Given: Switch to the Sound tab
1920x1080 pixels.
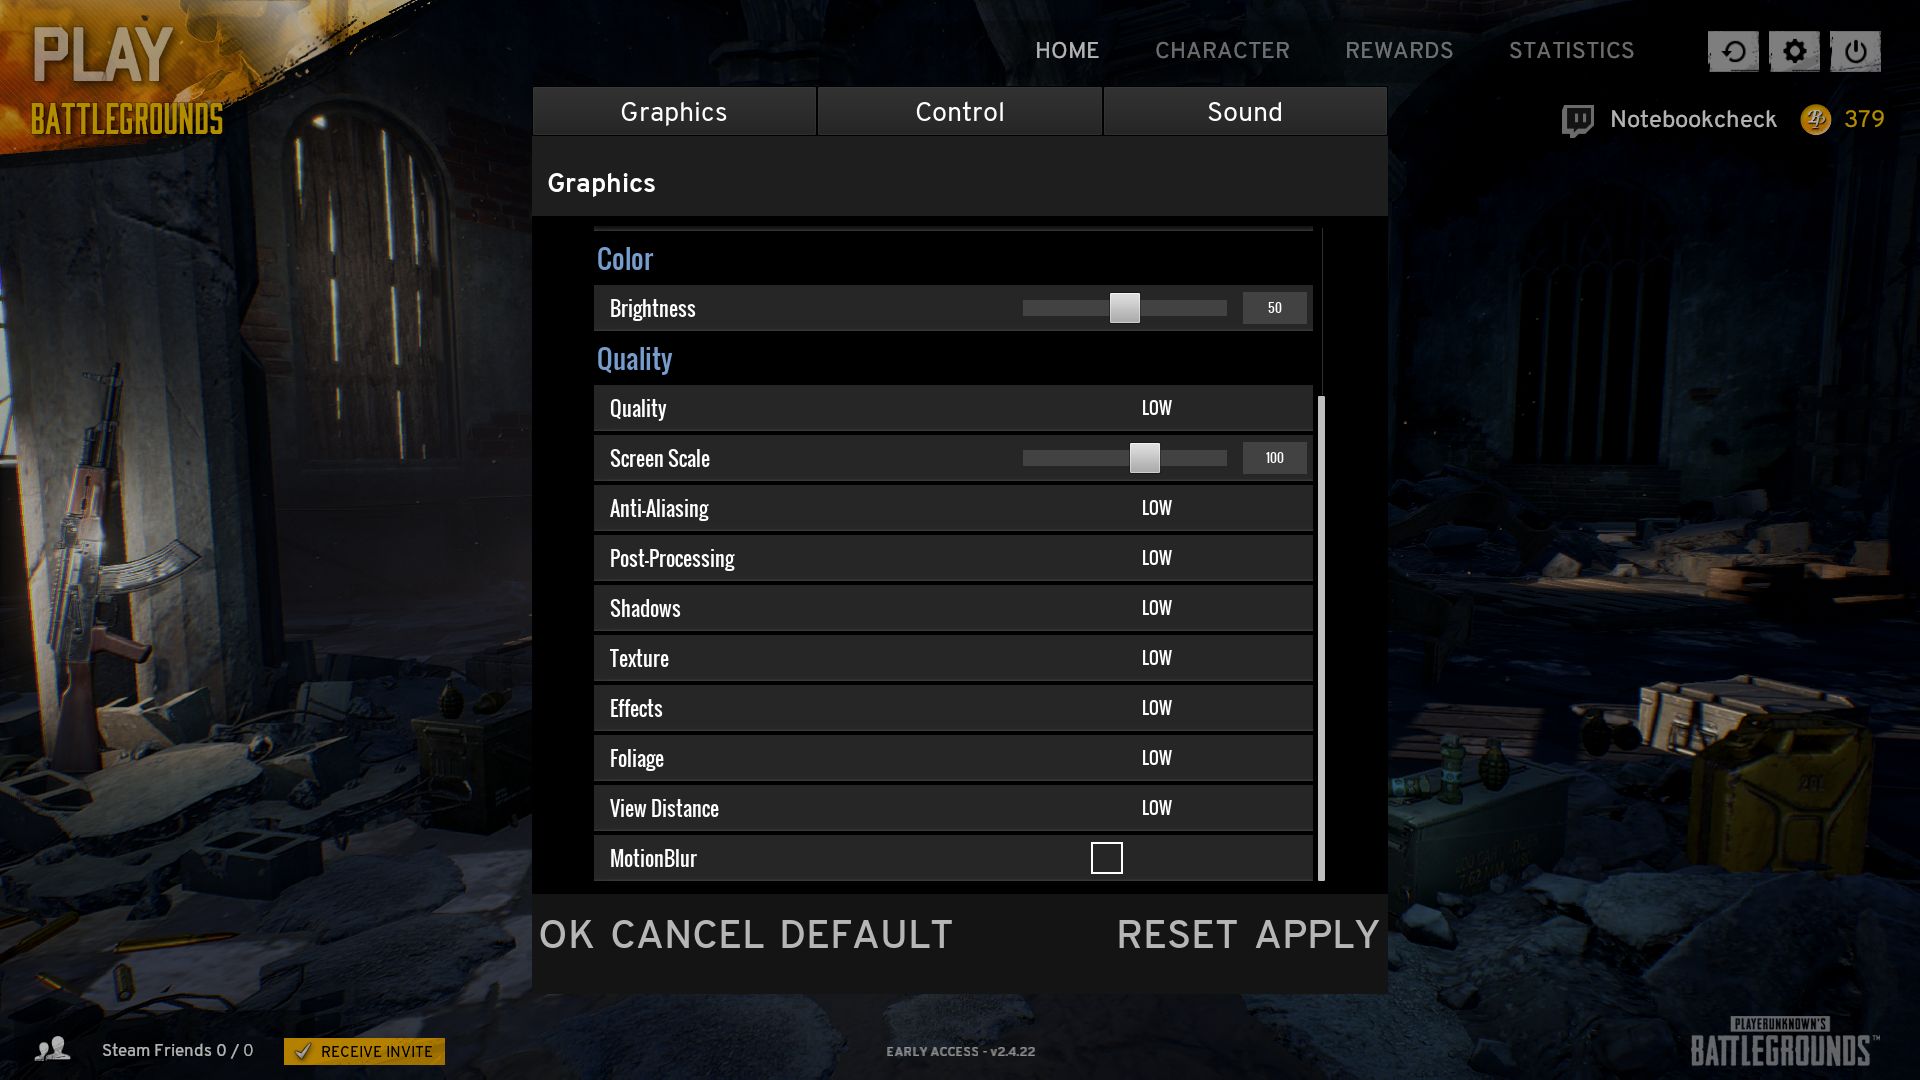Looking at the screenshot, I should click(x=1245, y=111).
